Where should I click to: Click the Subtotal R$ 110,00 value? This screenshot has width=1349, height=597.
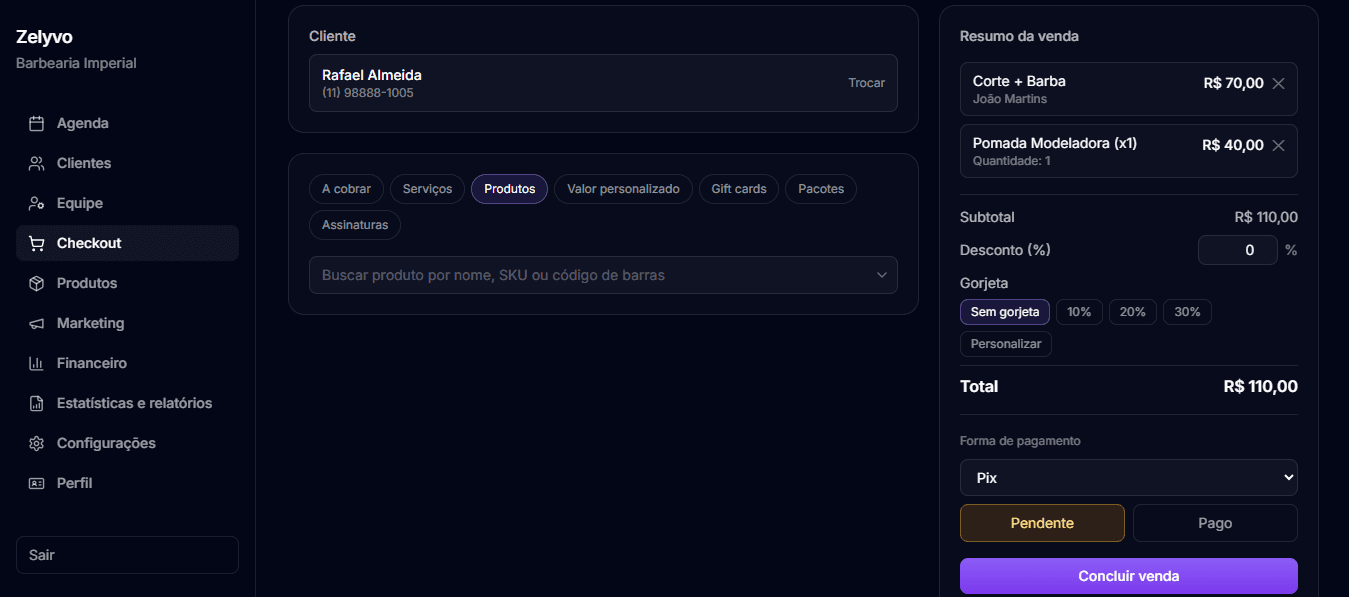click(x=1266, y=217)
